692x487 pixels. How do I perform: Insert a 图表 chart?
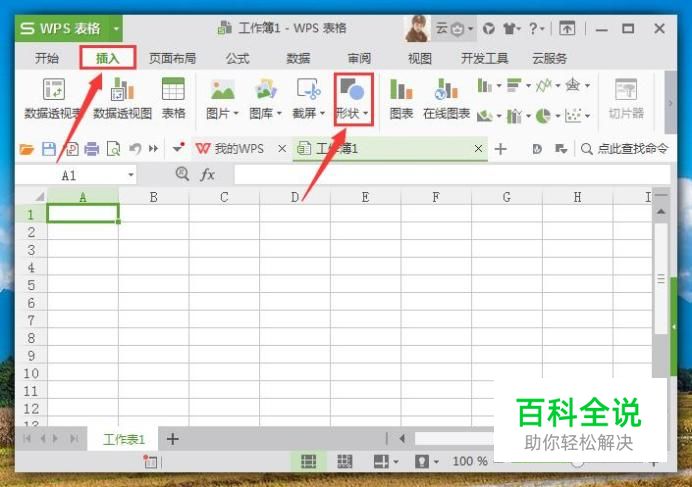[x=401, y=99]
